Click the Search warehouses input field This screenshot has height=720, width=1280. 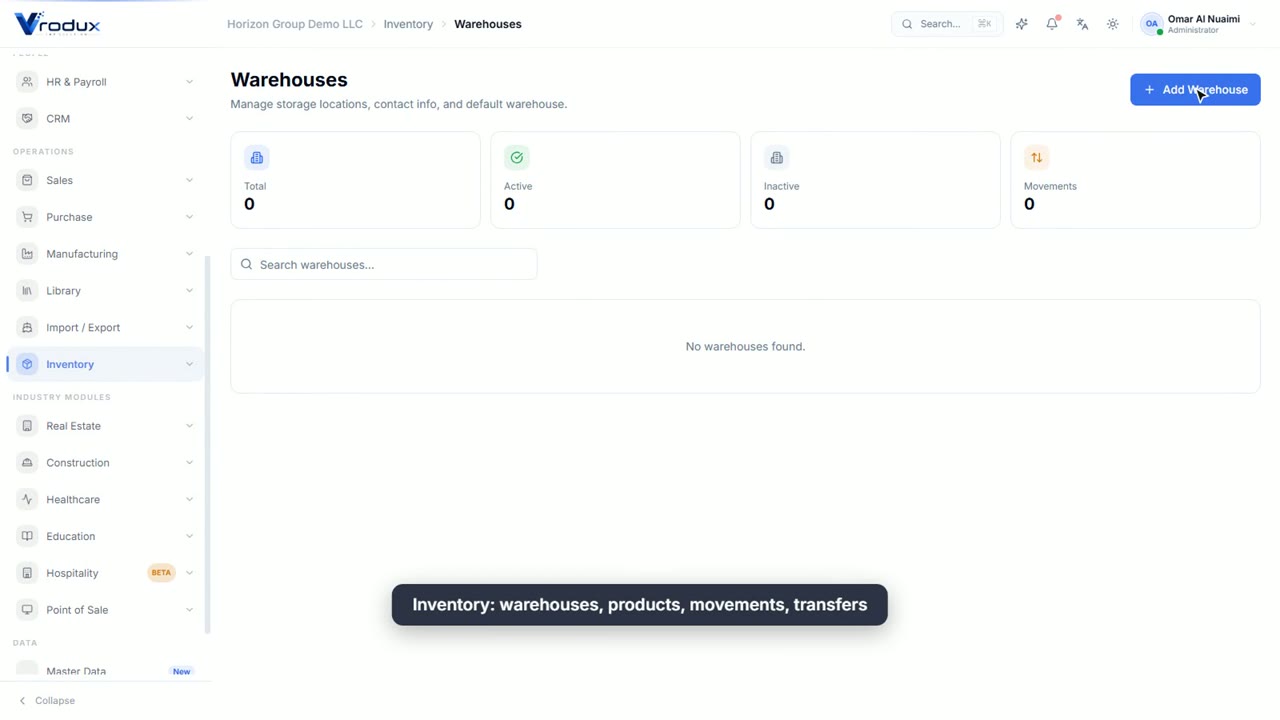[384, 264]
